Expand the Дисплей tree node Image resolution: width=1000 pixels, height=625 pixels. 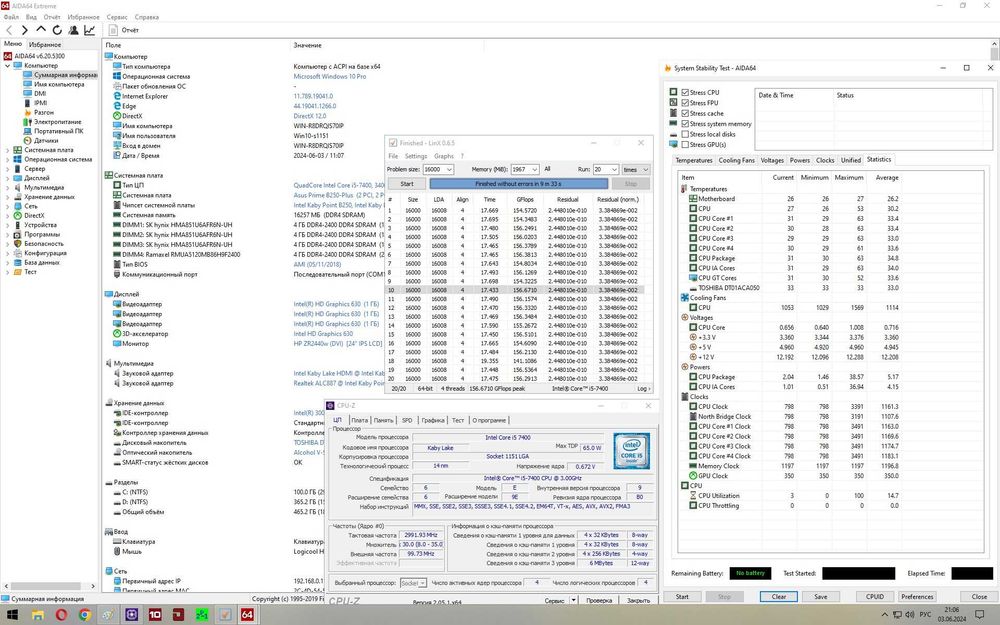pyautogui.click(x=8, y=178)
